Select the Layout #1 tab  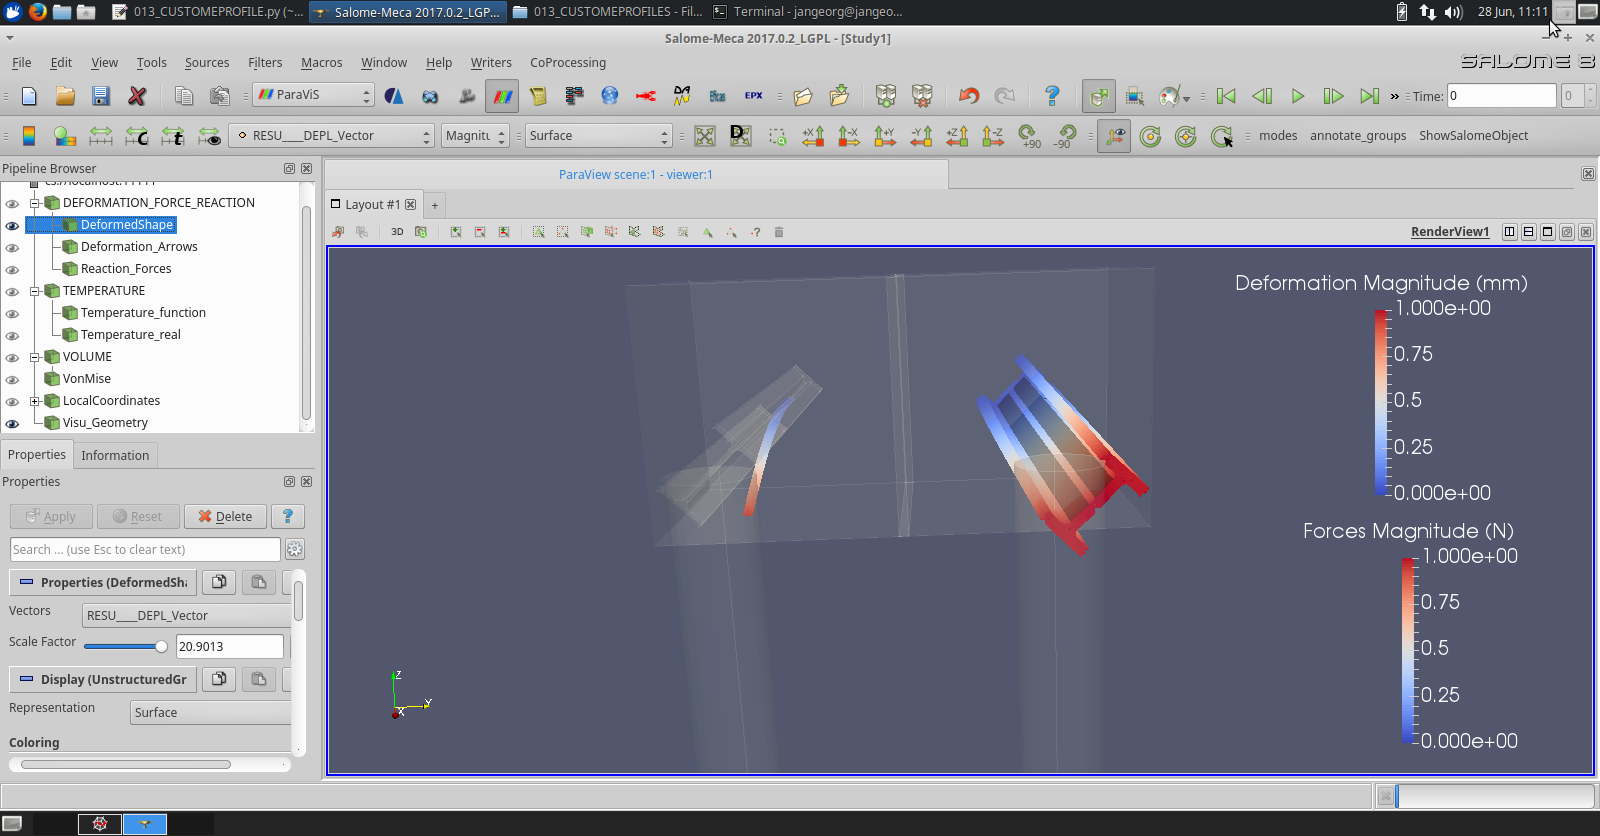[373, 204]
